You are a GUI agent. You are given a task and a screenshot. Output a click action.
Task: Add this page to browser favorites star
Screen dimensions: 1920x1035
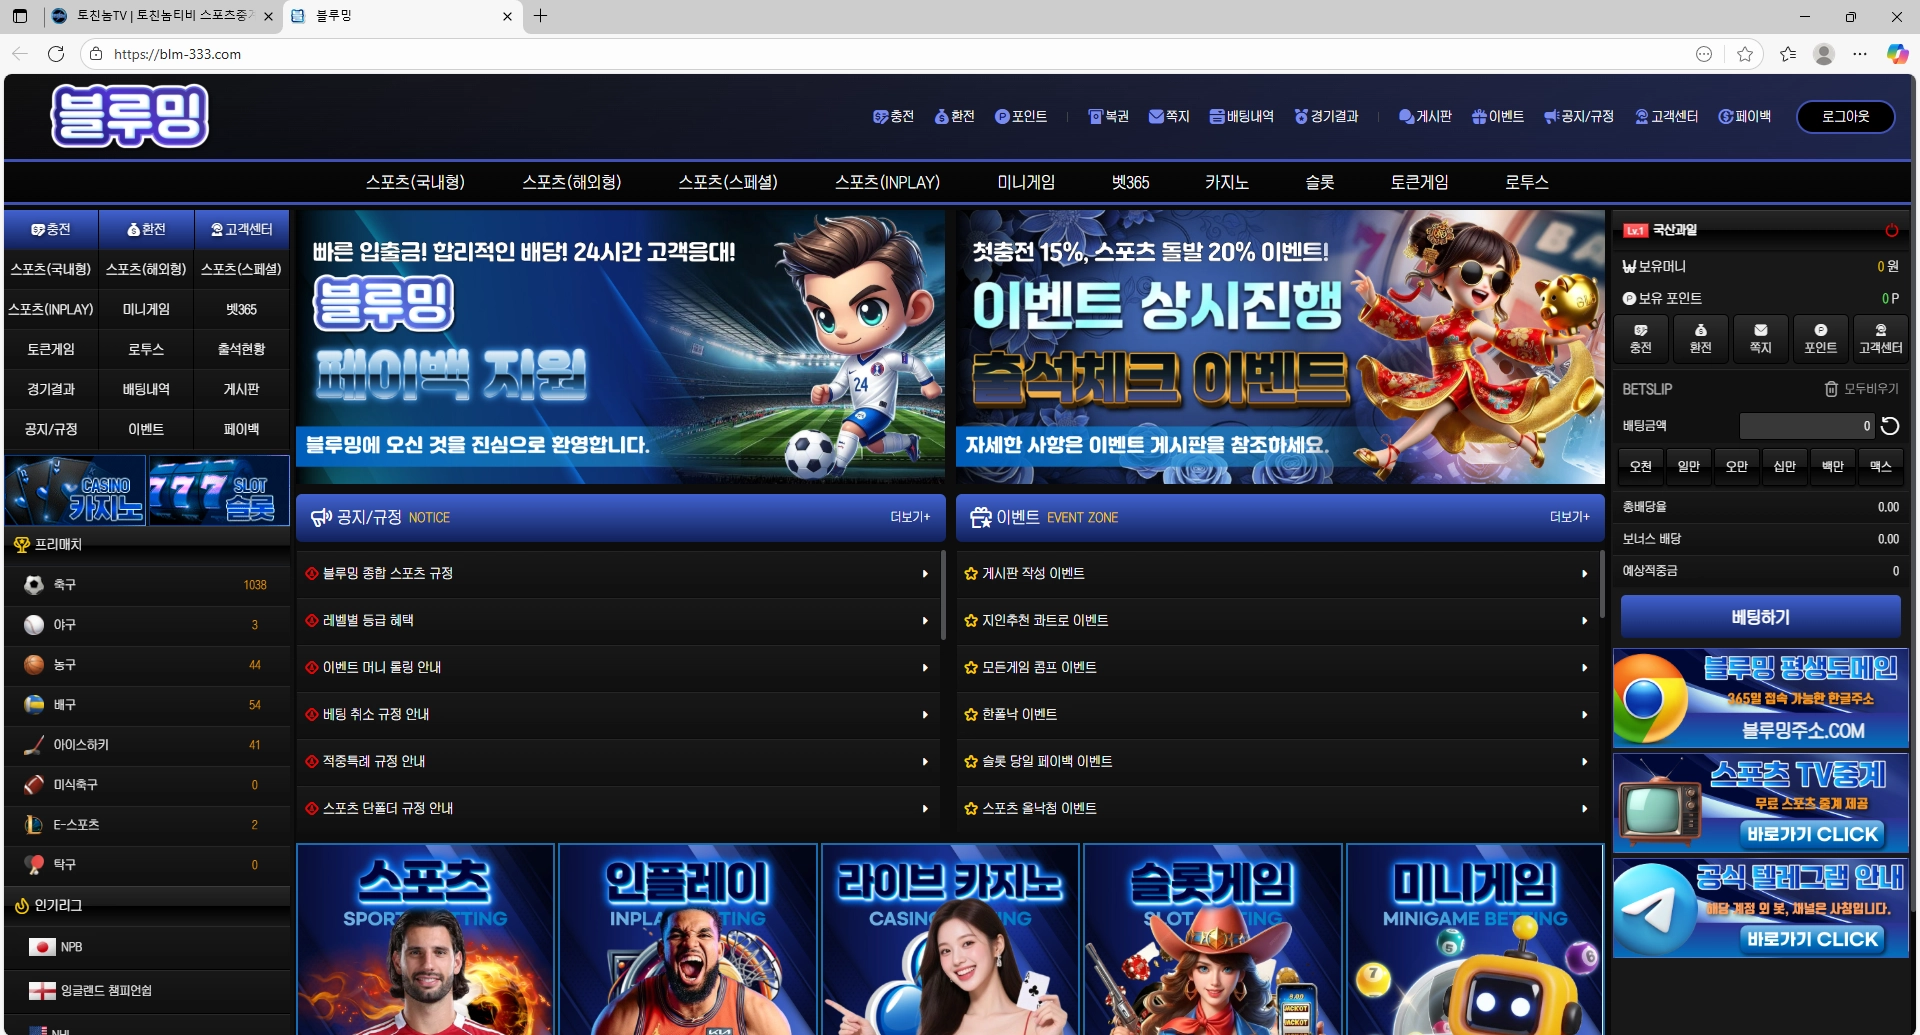tap(1745, 54)
